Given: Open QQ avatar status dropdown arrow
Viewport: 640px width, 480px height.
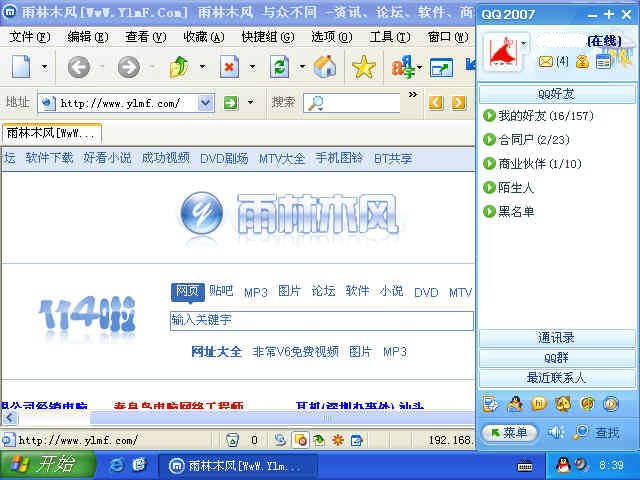Looking at the screenshot, I should click(524, 44).
